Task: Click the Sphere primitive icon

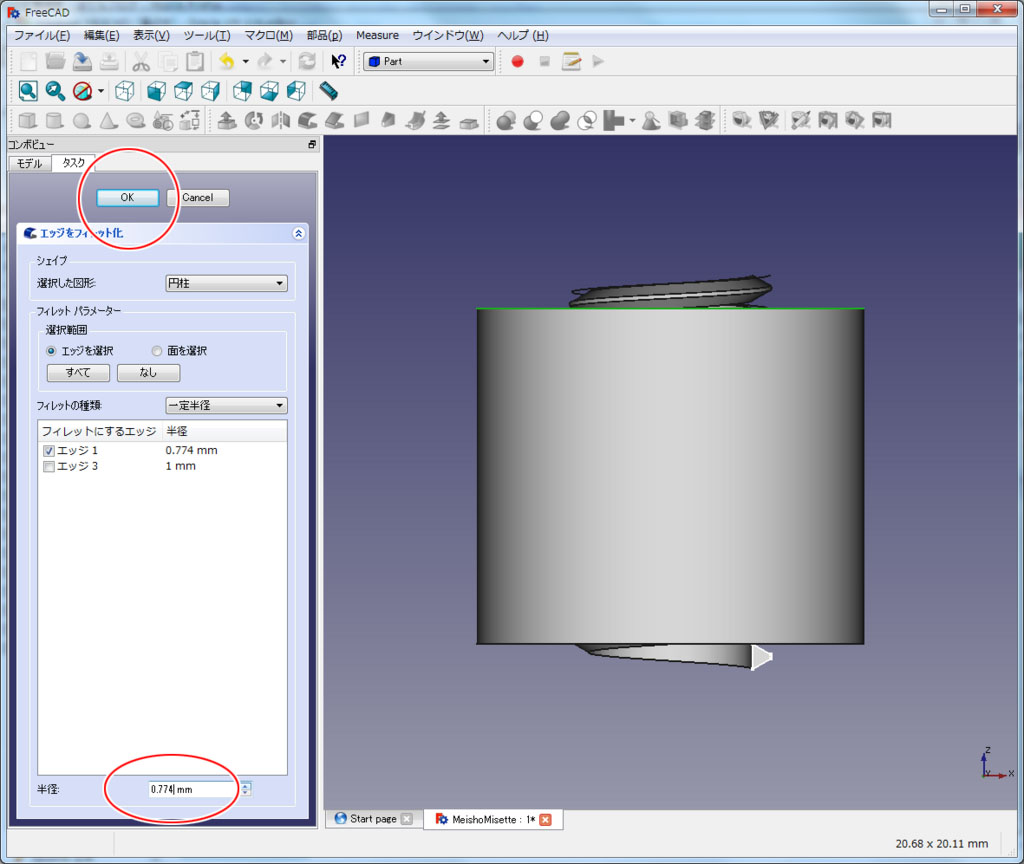Action: [x=82, y=120]
